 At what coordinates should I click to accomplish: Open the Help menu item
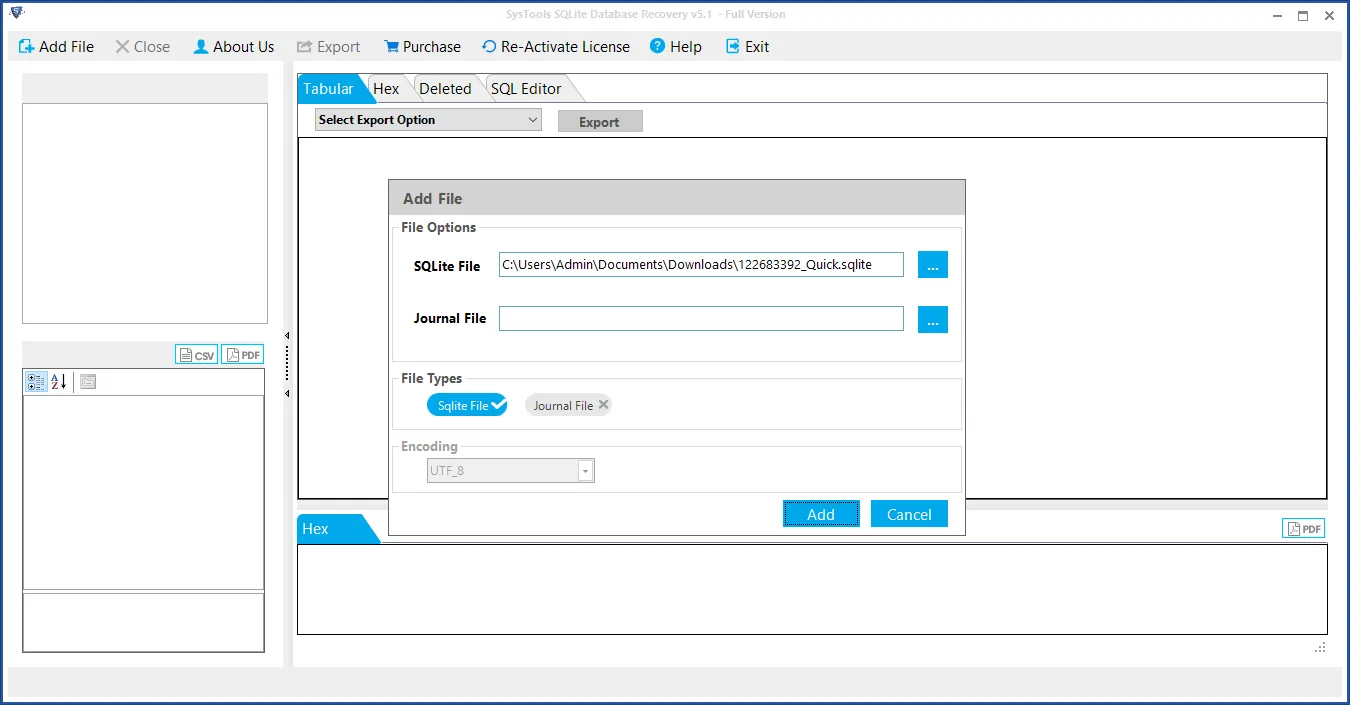676,47
